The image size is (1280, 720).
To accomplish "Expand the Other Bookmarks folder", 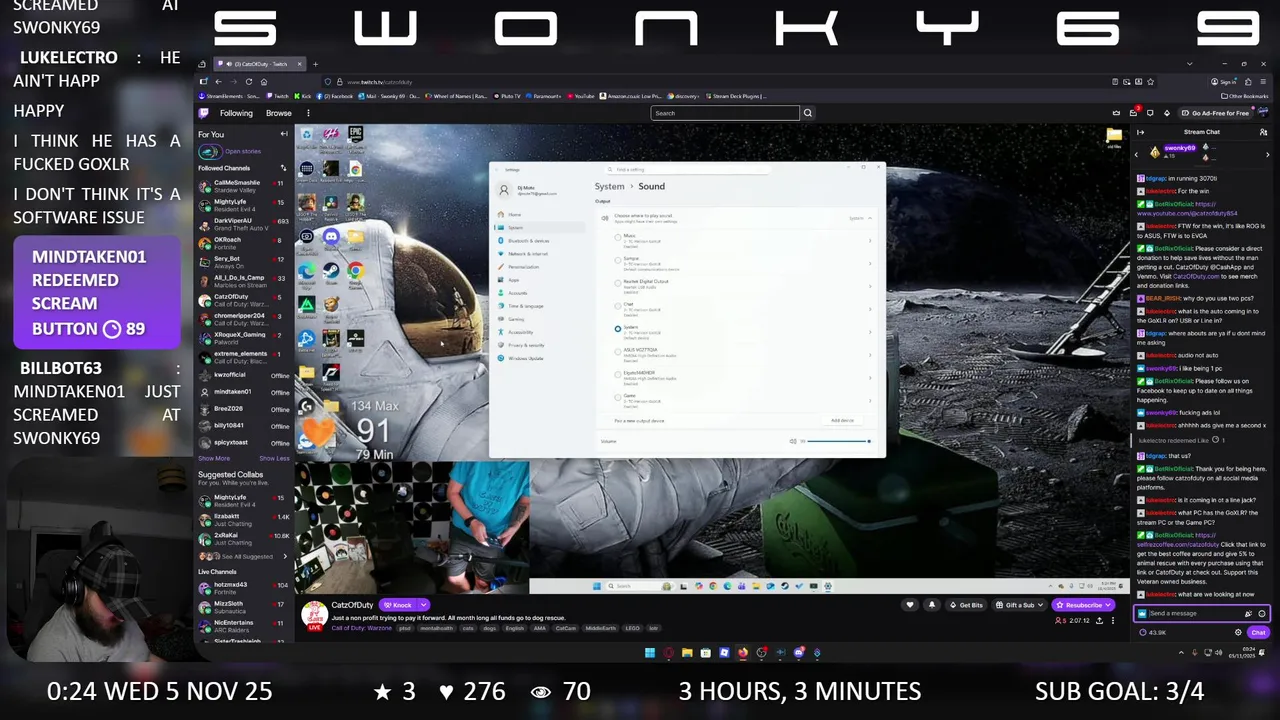I will point(1245,96).
